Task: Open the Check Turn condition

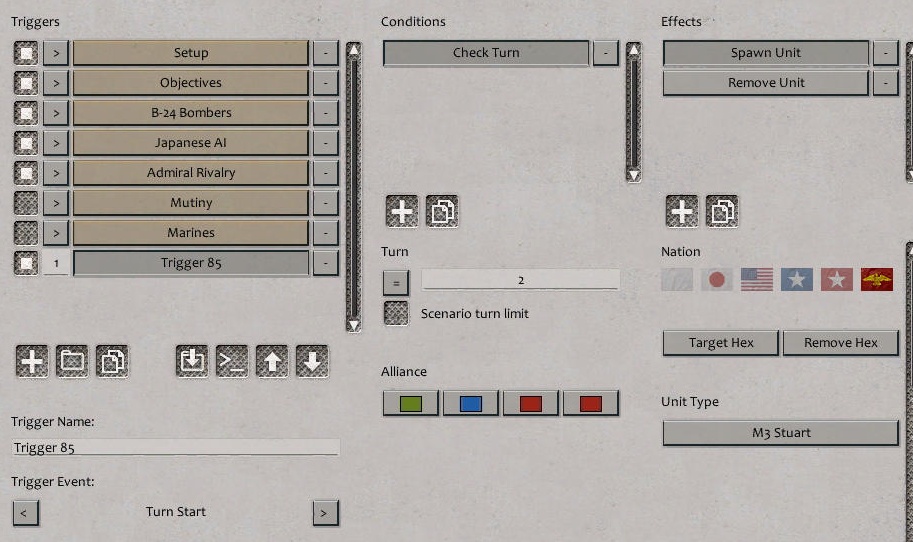Action: point(486,53)
